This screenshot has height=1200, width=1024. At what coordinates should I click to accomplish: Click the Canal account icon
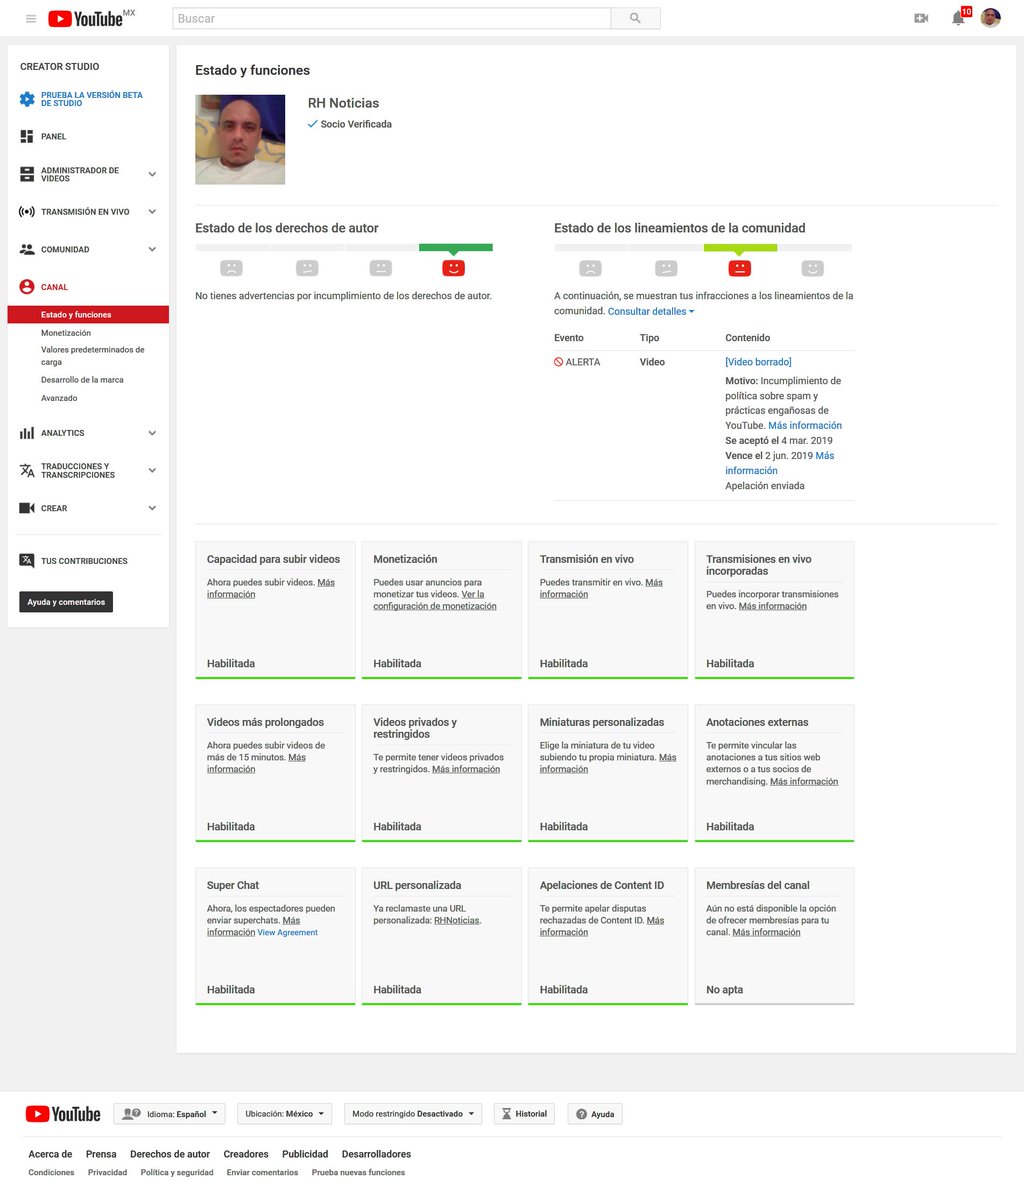[x=27, y=287]
